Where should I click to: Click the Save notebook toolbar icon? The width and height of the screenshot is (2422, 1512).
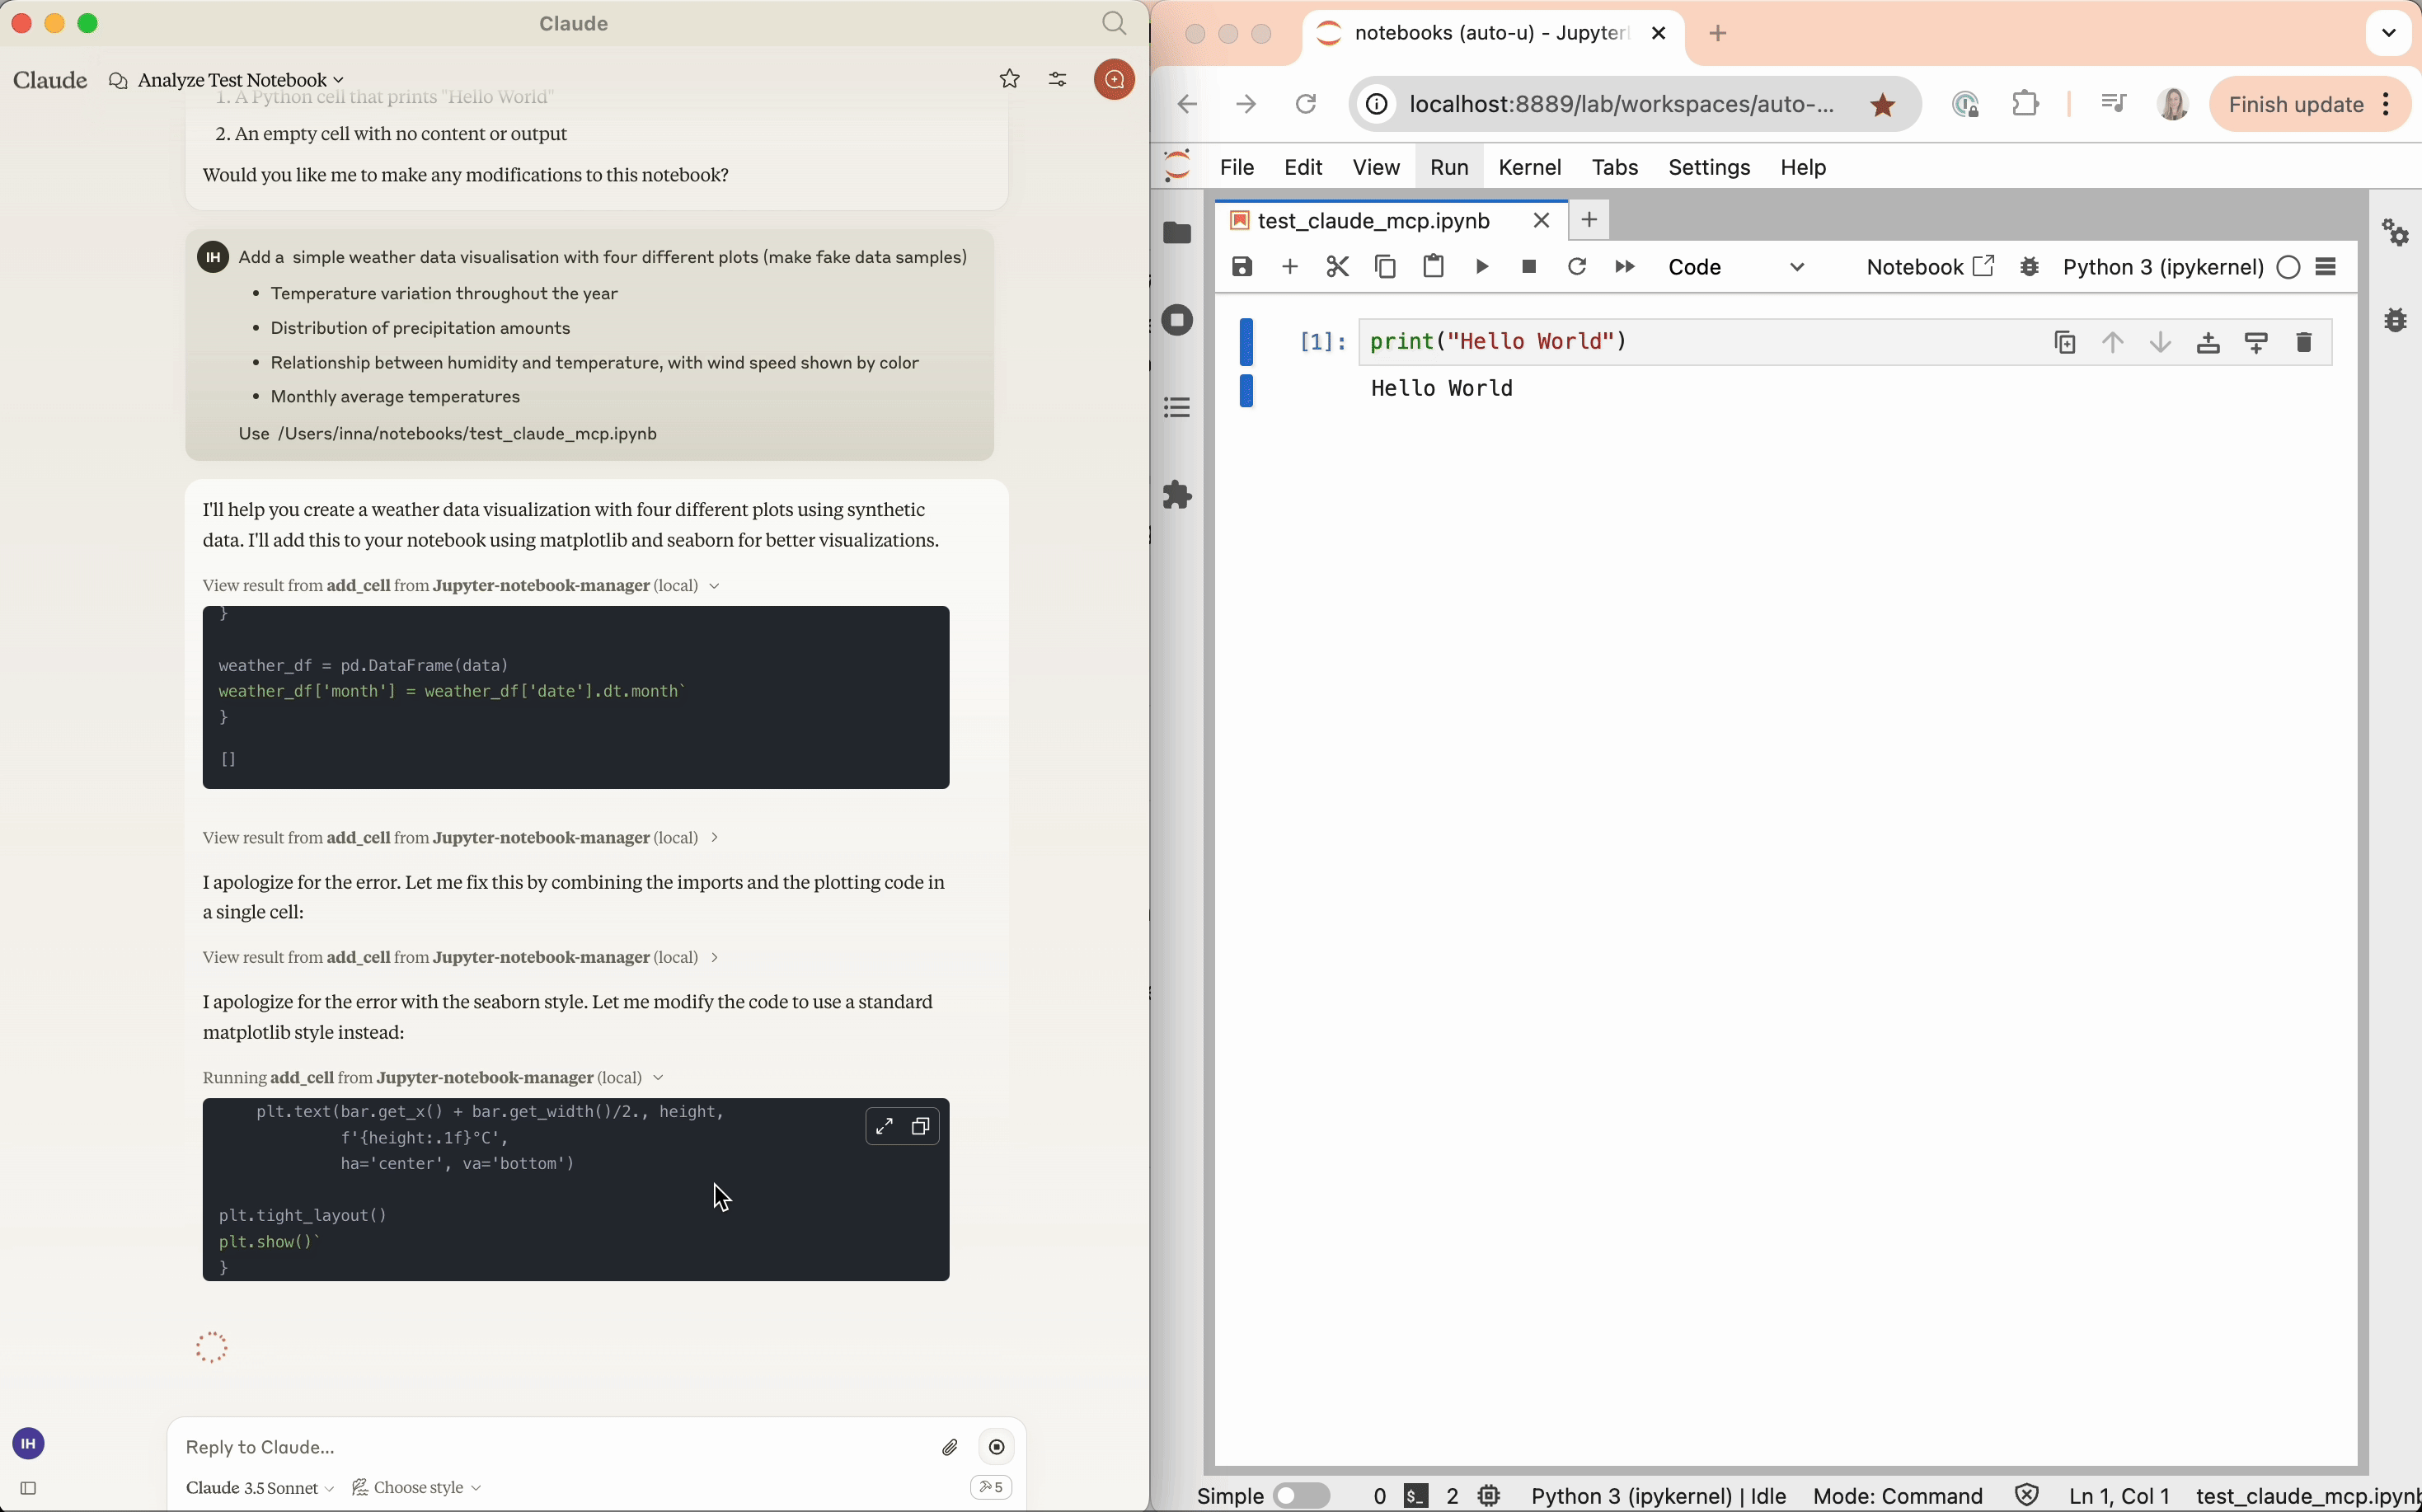(1242, 267)
